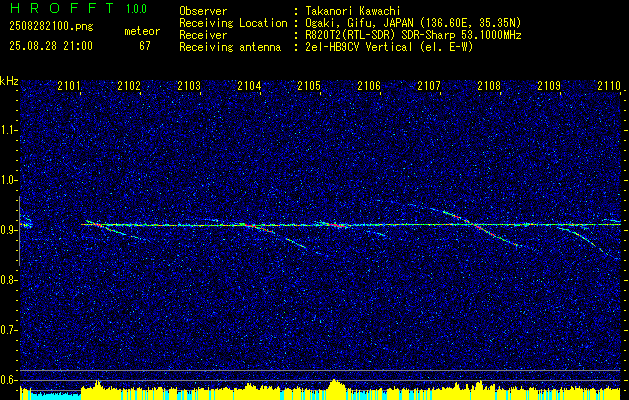Click the 2102 time marker
The width and height of the screenshot is (629, 400).
(x=129, y=86)
